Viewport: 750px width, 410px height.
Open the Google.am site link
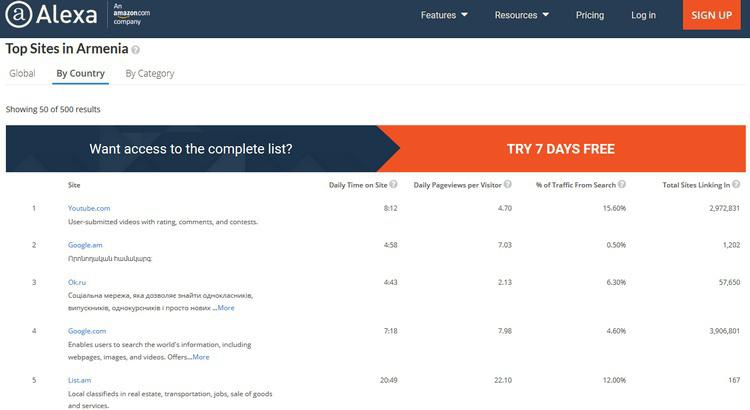pos(85,245)
